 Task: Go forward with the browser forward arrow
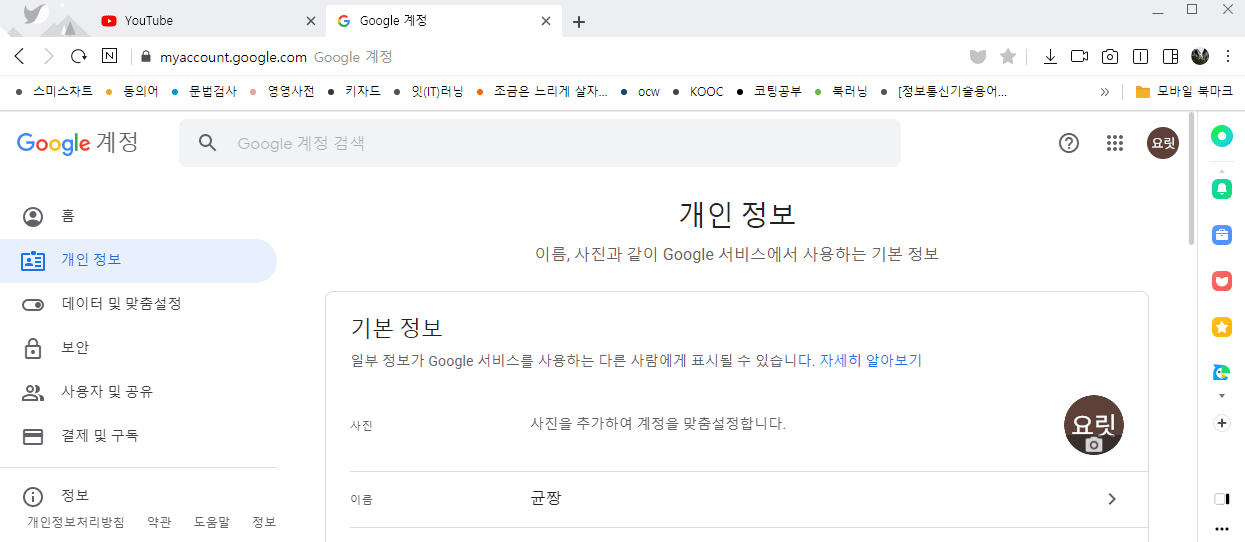coord(49,57)
